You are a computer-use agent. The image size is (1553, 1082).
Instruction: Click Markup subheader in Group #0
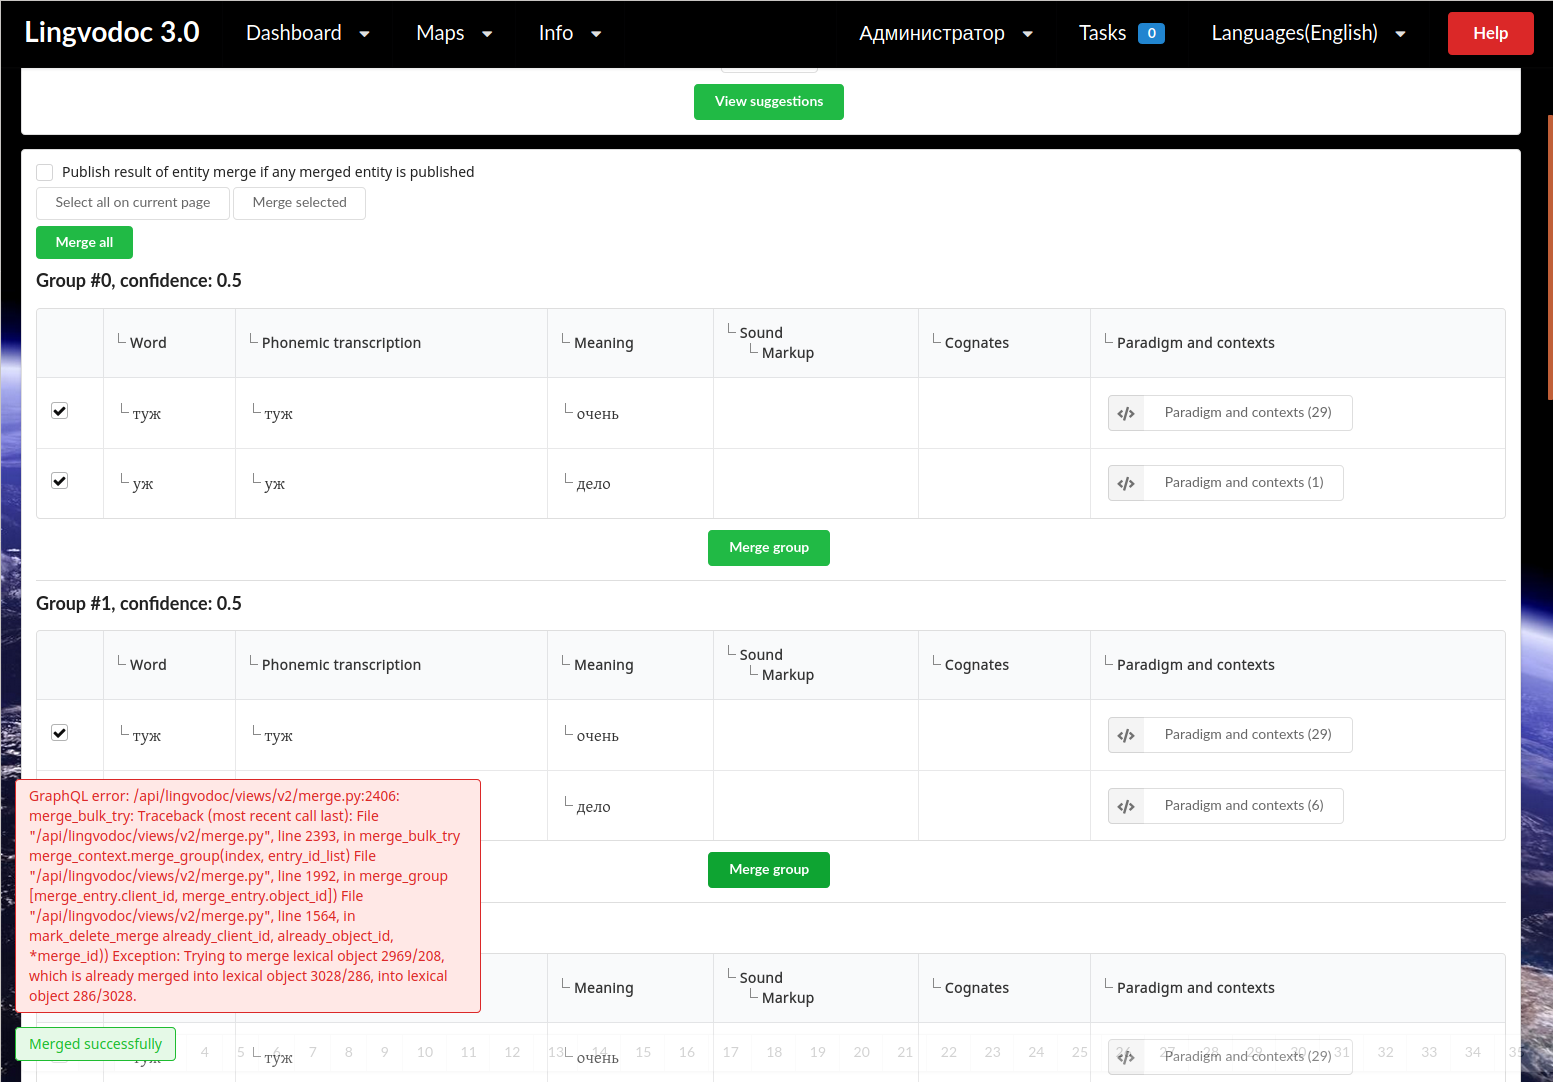pyautogui.click(x=788, y=353)
